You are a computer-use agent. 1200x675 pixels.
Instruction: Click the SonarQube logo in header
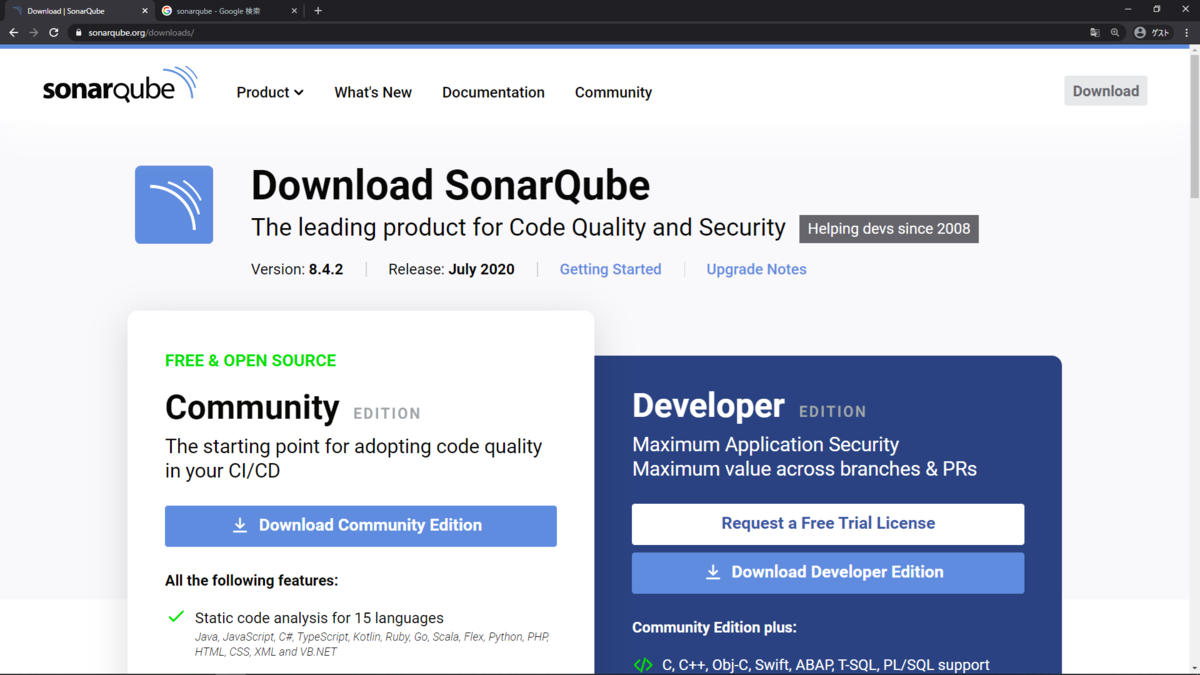click(x=120, y=86)
